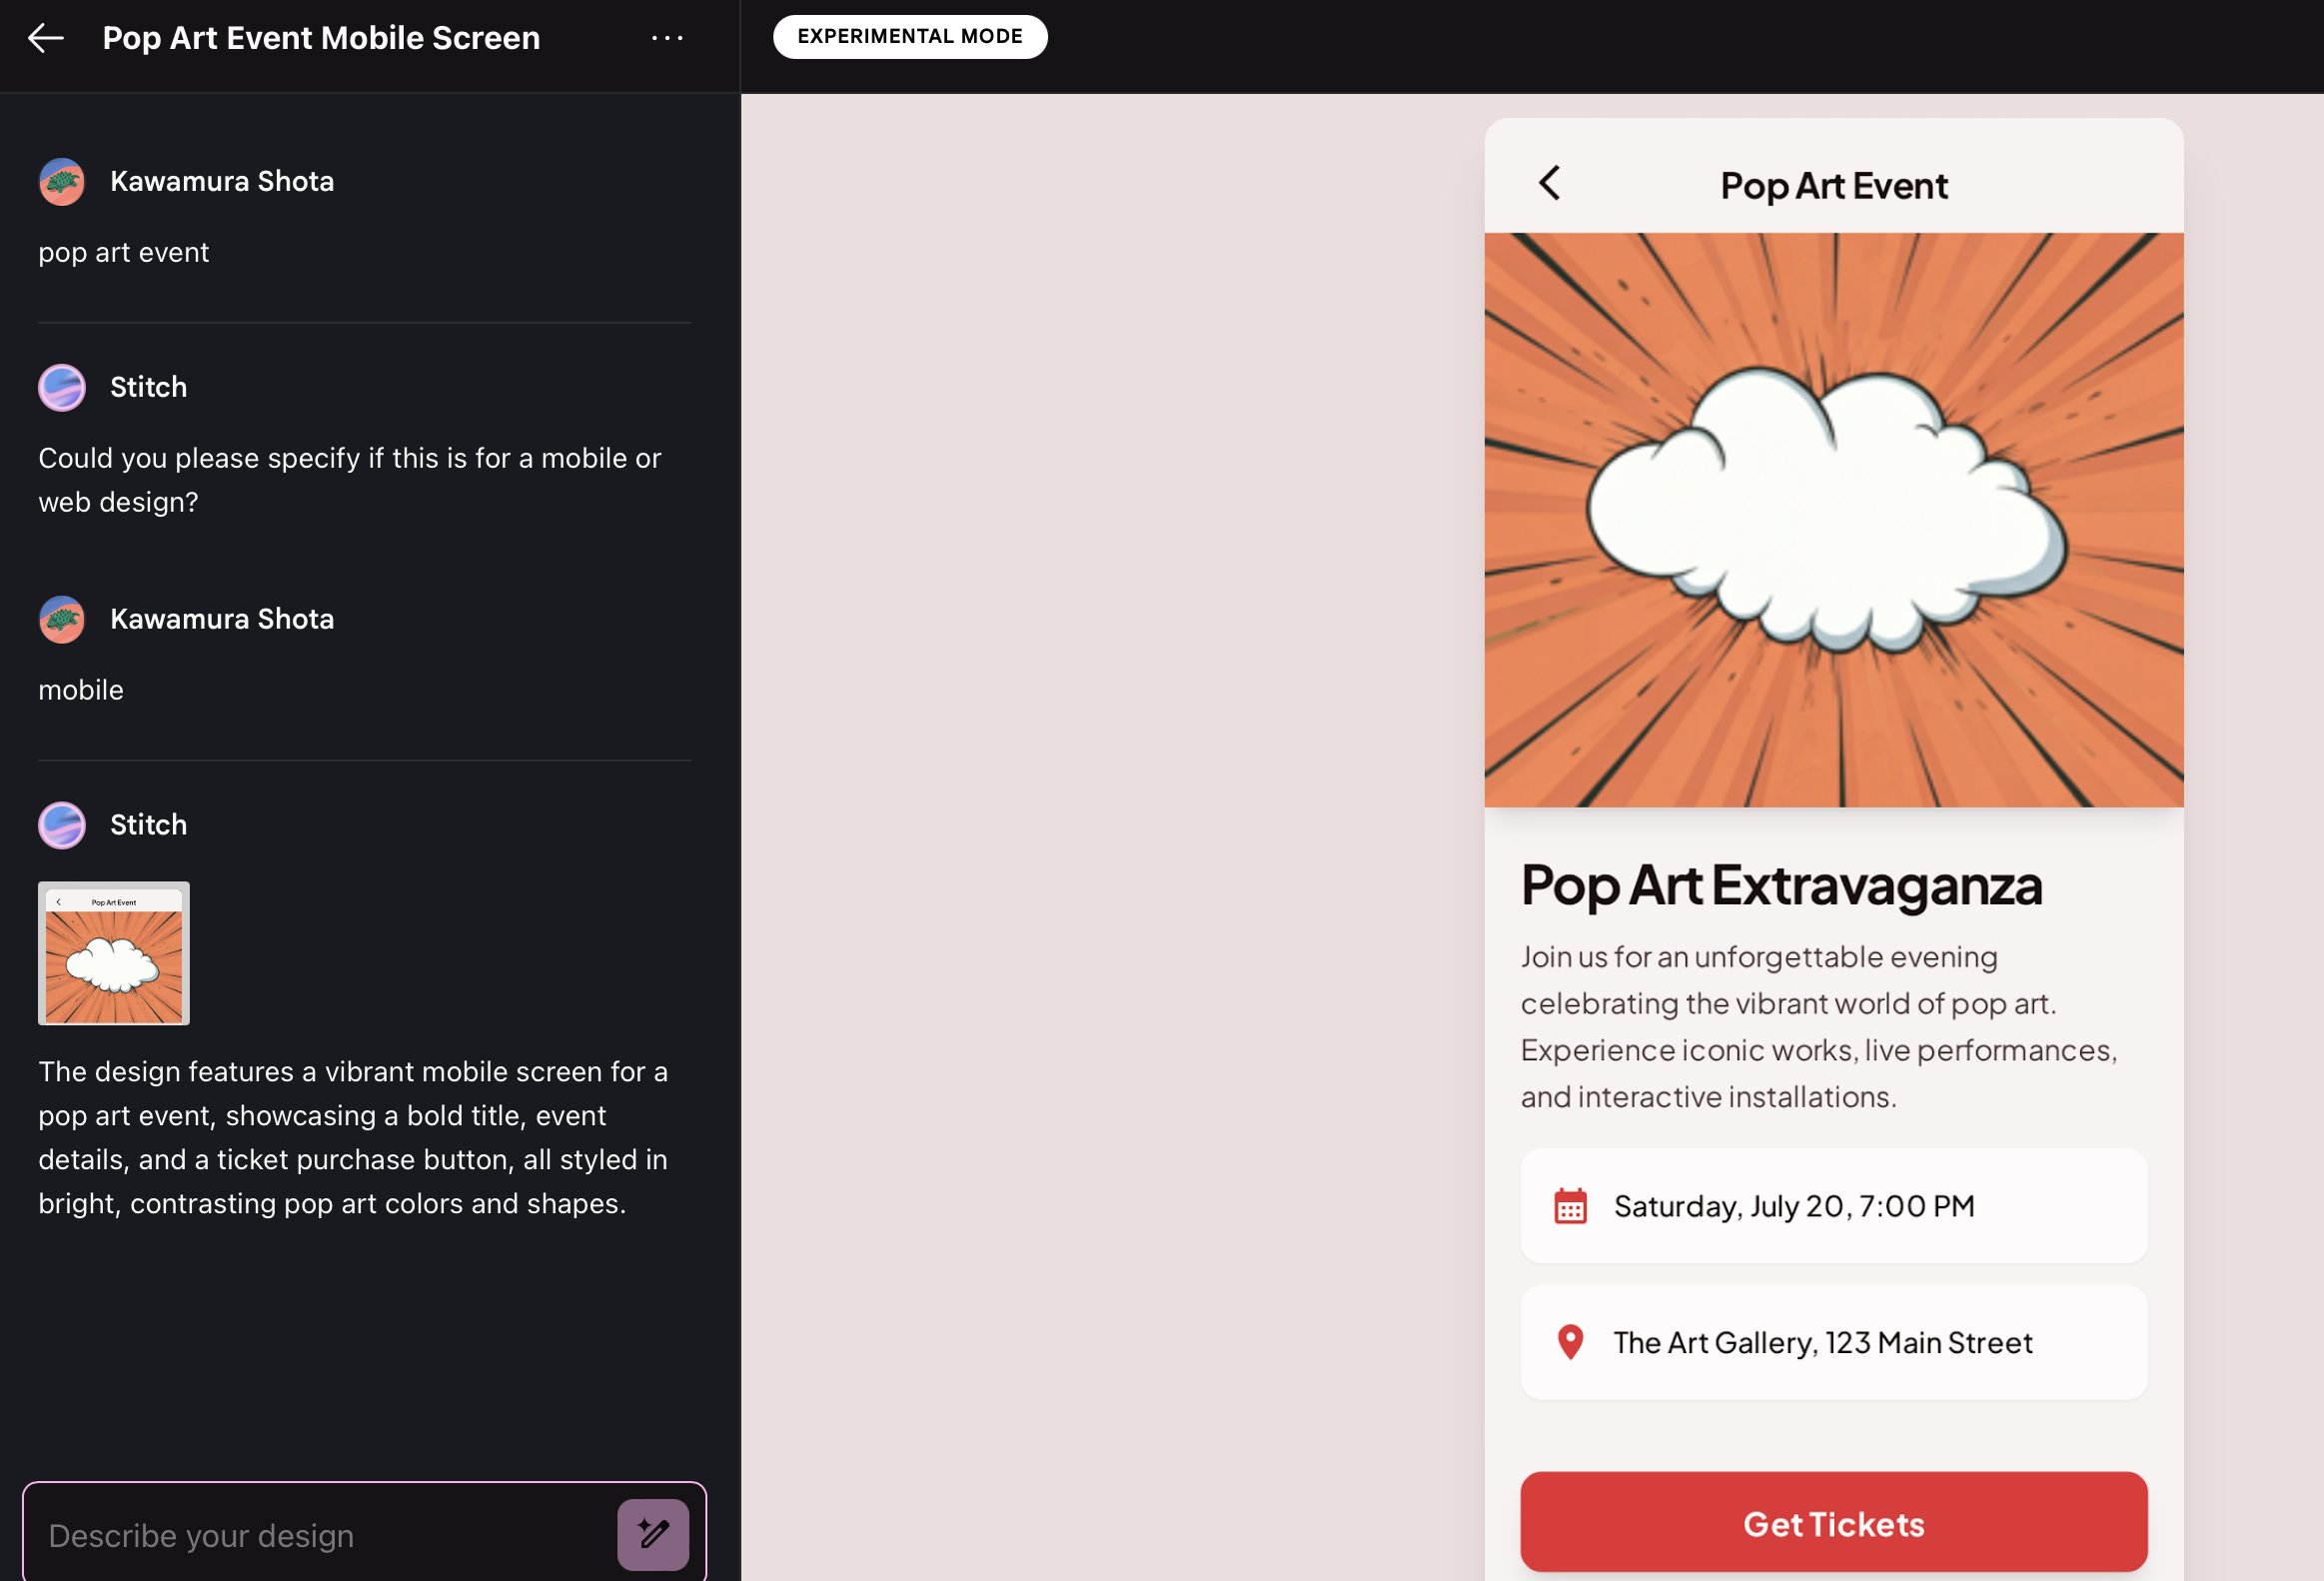
Task: Click the sparkle-pencil enhance prompt icon
Action: (x=653, y=1534)
